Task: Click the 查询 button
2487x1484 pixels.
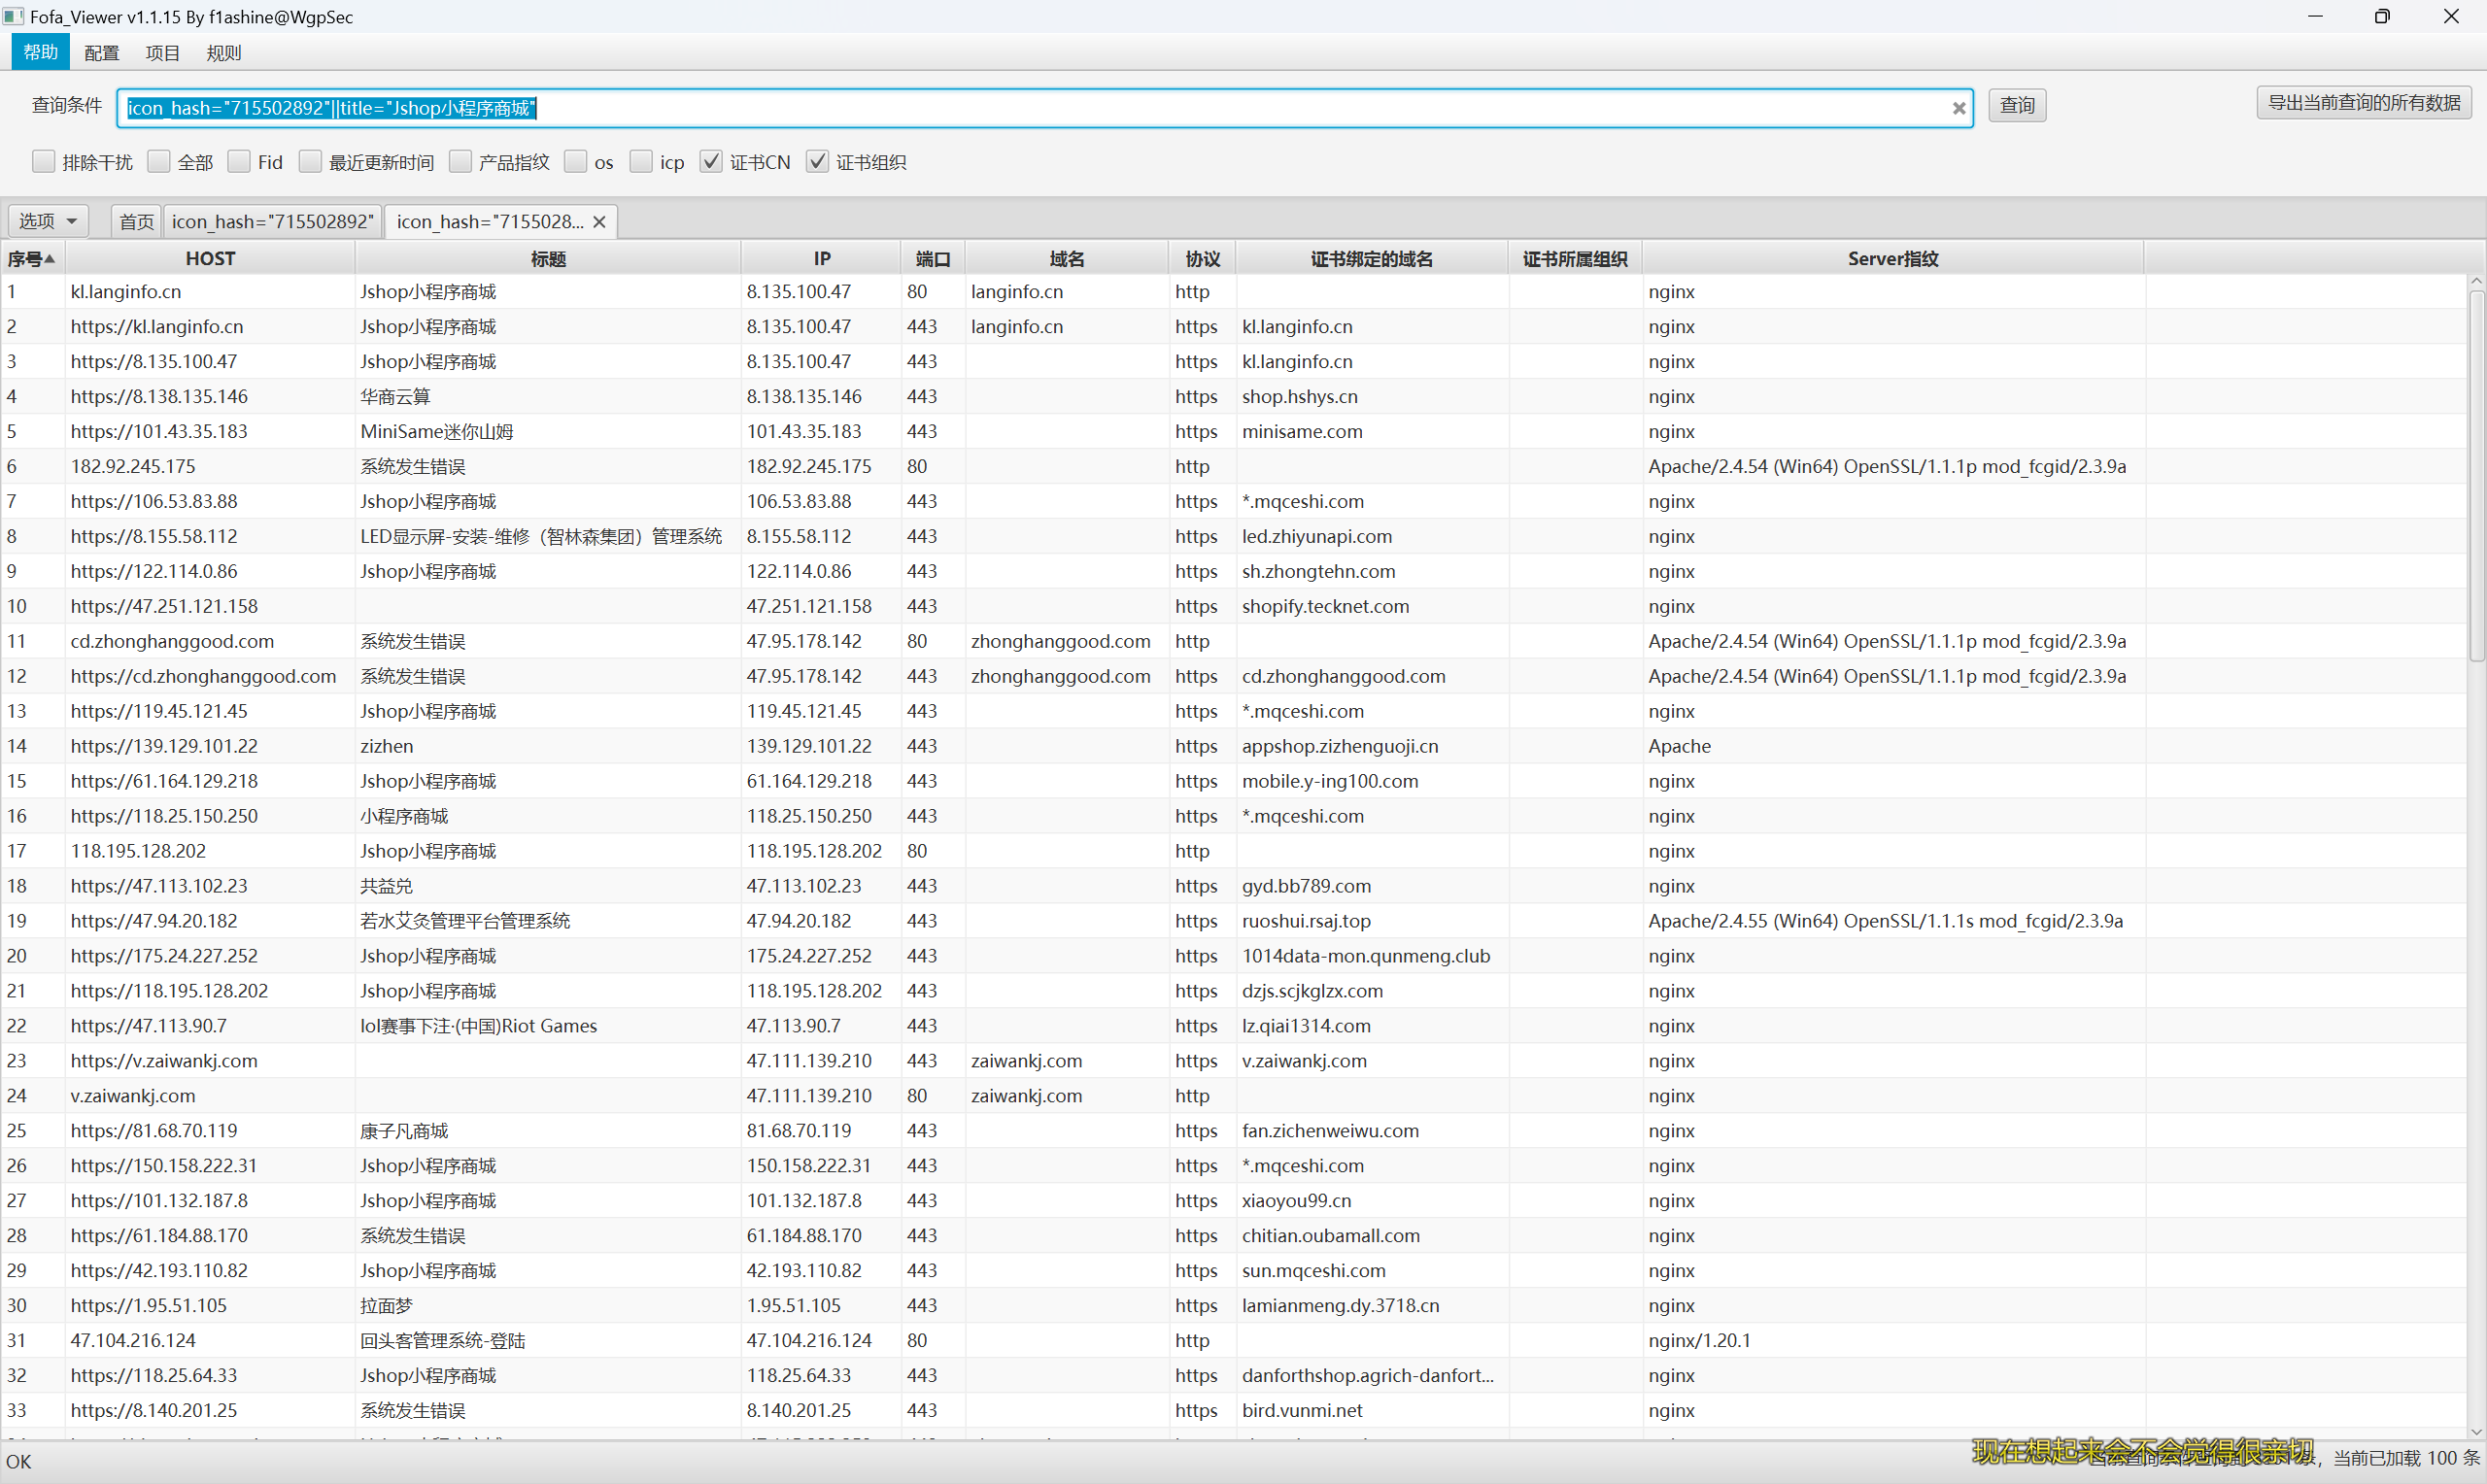Action: pyautogui.click(x=2016, y=105)
